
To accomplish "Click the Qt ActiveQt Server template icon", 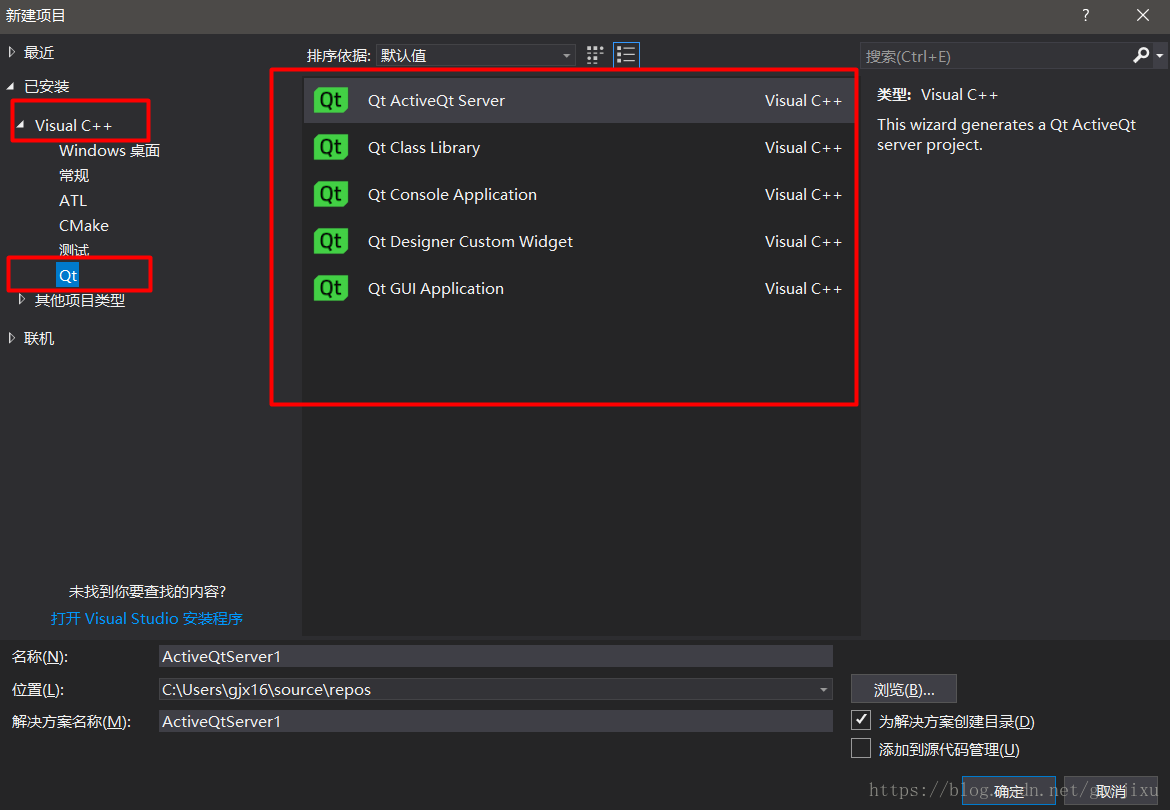I will pos(331,100).
